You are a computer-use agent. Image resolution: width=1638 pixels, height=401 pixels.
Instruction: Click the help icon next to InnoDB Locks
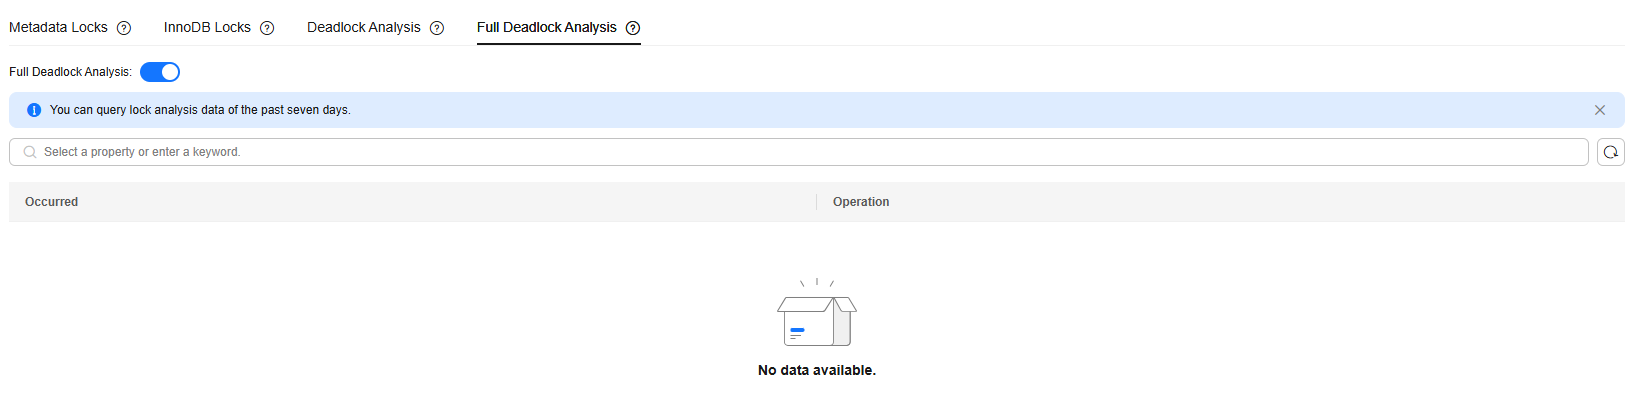point(267,28)
